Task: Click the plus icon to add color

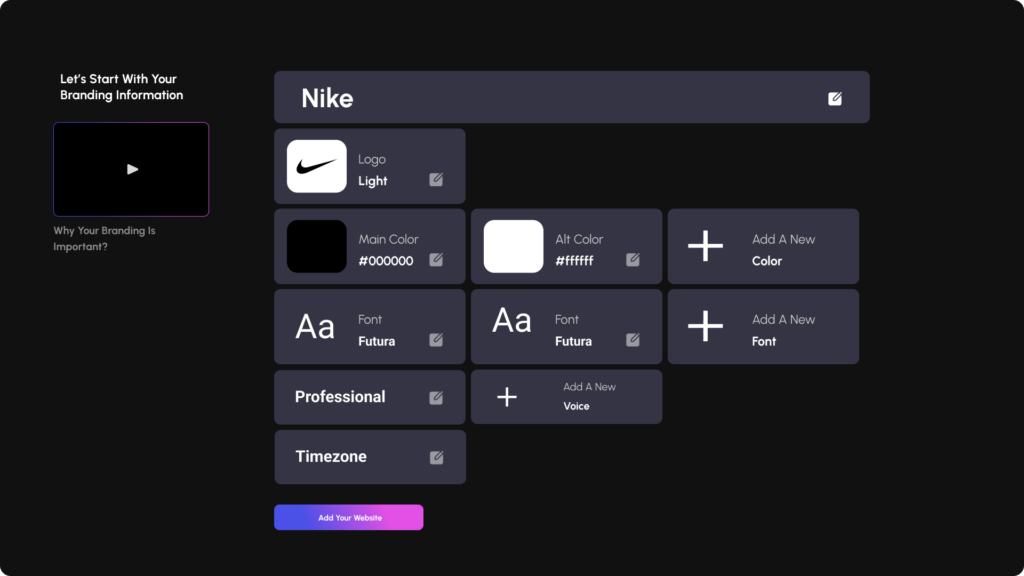Action: pyautogui.click(x=705, y=246)
